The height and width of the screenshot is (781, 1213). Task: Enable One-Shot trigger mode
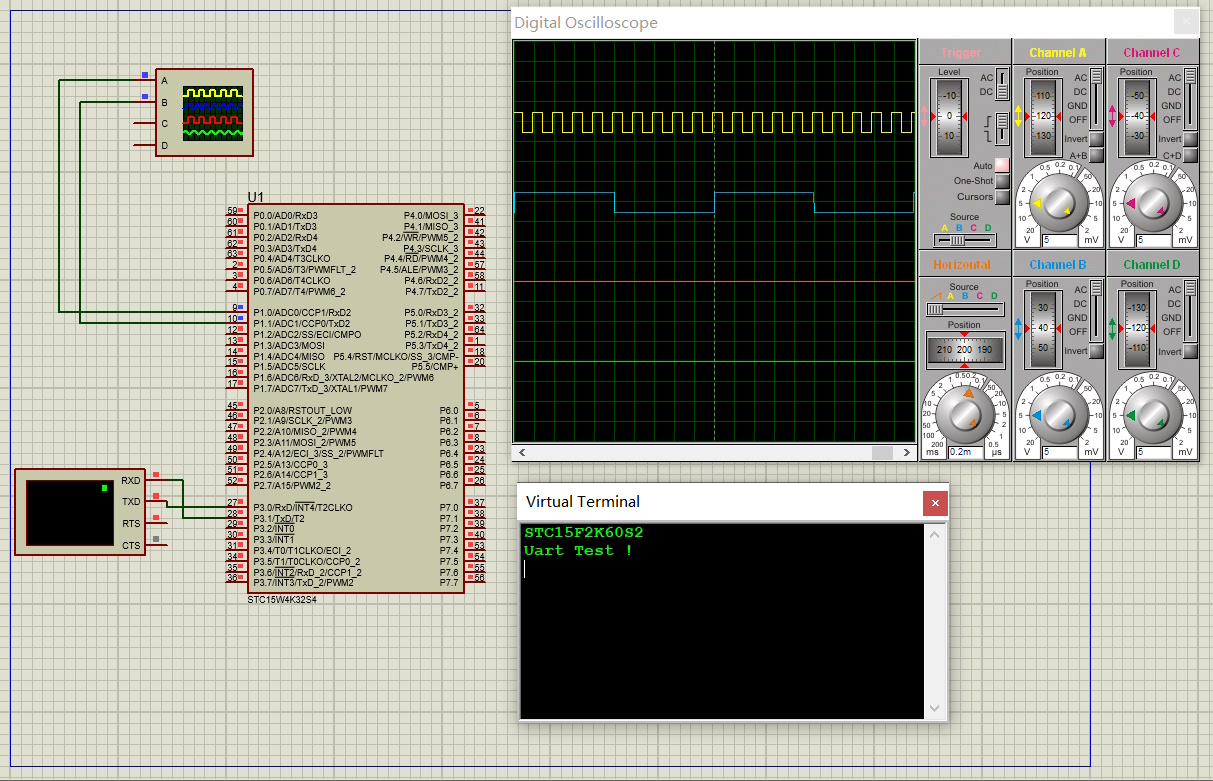tap(1002, 181)
